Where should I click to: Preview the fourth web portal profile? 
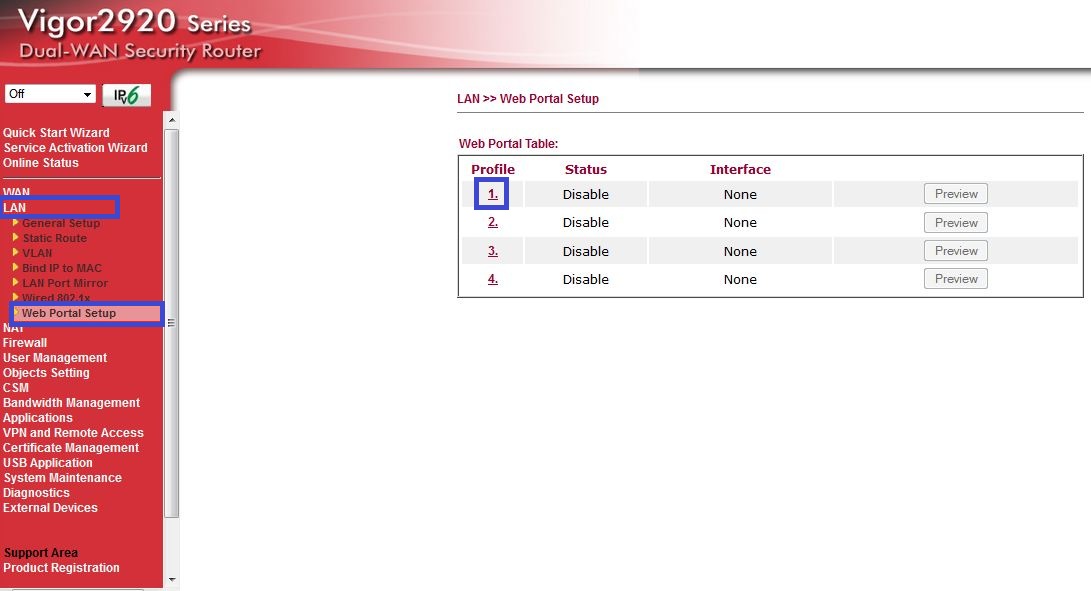point(955,279)
